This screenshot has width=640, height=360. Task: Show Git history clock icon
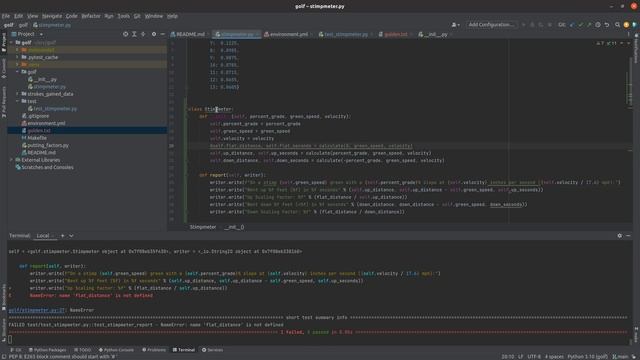598,25
